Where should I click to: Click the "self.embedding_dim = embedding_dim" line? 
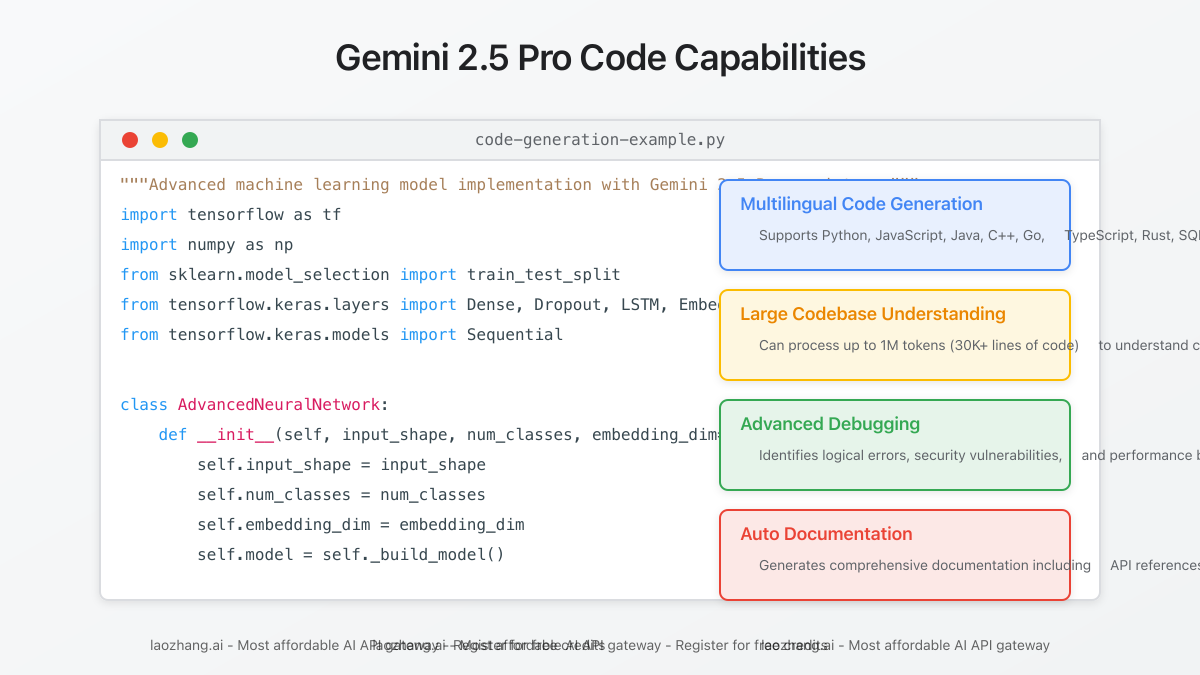[361, 525]
